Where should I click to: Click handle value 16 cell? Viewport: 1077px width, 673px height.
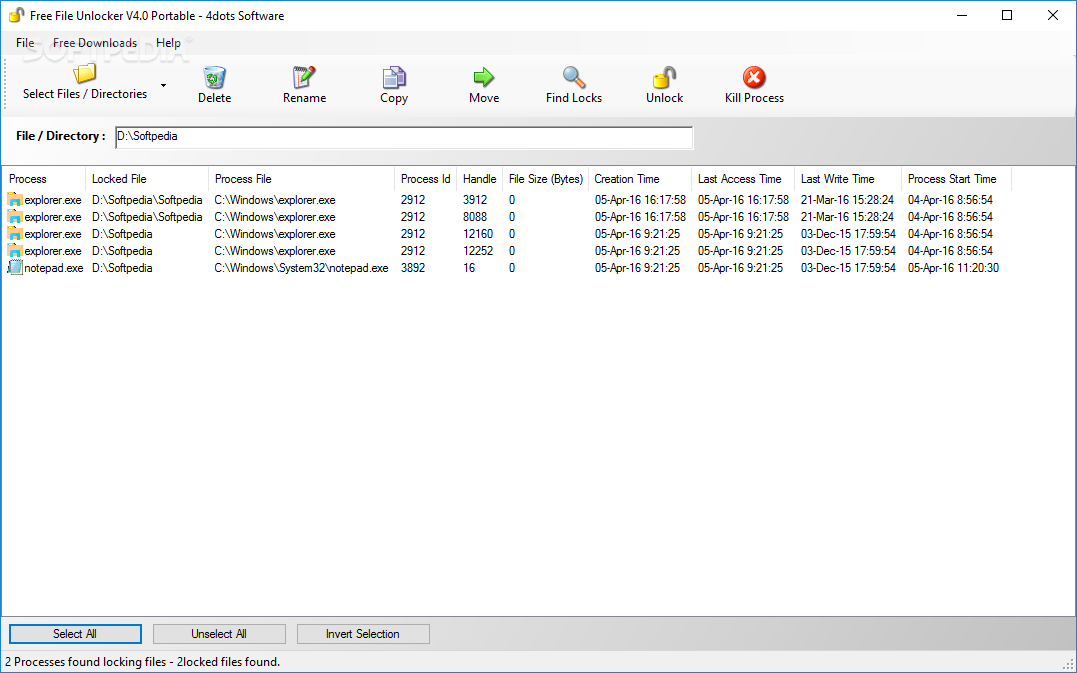coord(469,269)
